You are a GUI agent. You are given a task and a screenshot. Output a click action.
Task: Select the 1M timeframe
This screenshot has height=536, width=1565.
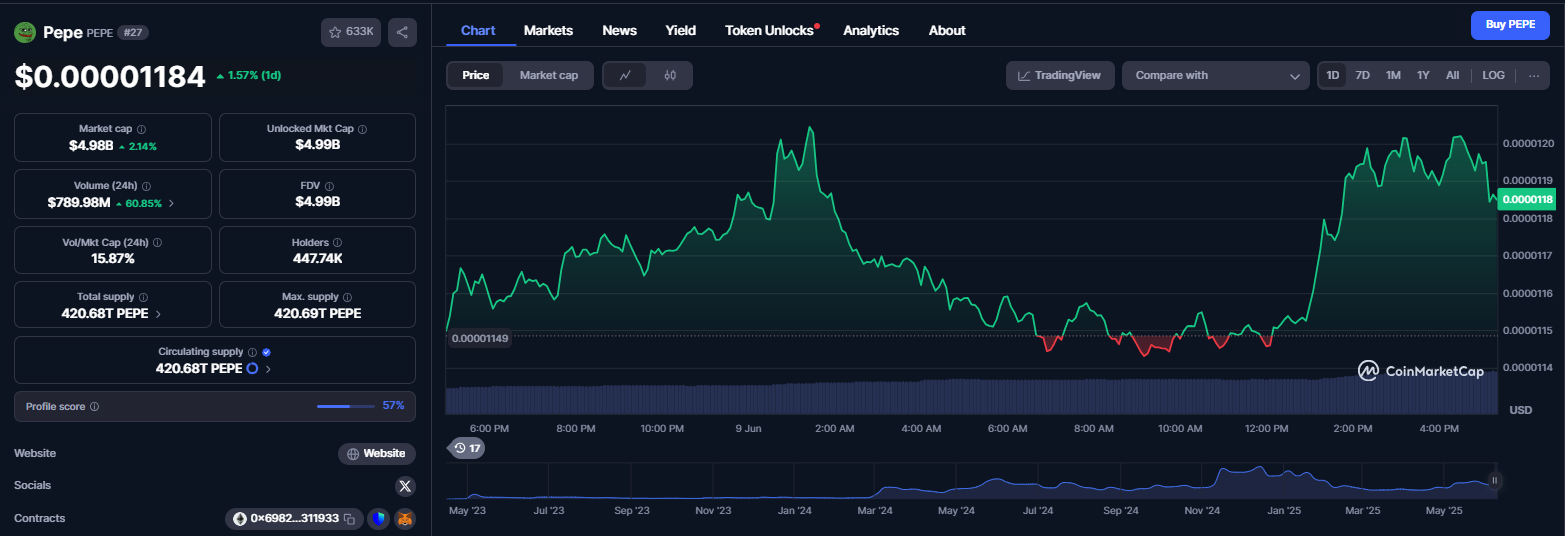pos(1393,75)
